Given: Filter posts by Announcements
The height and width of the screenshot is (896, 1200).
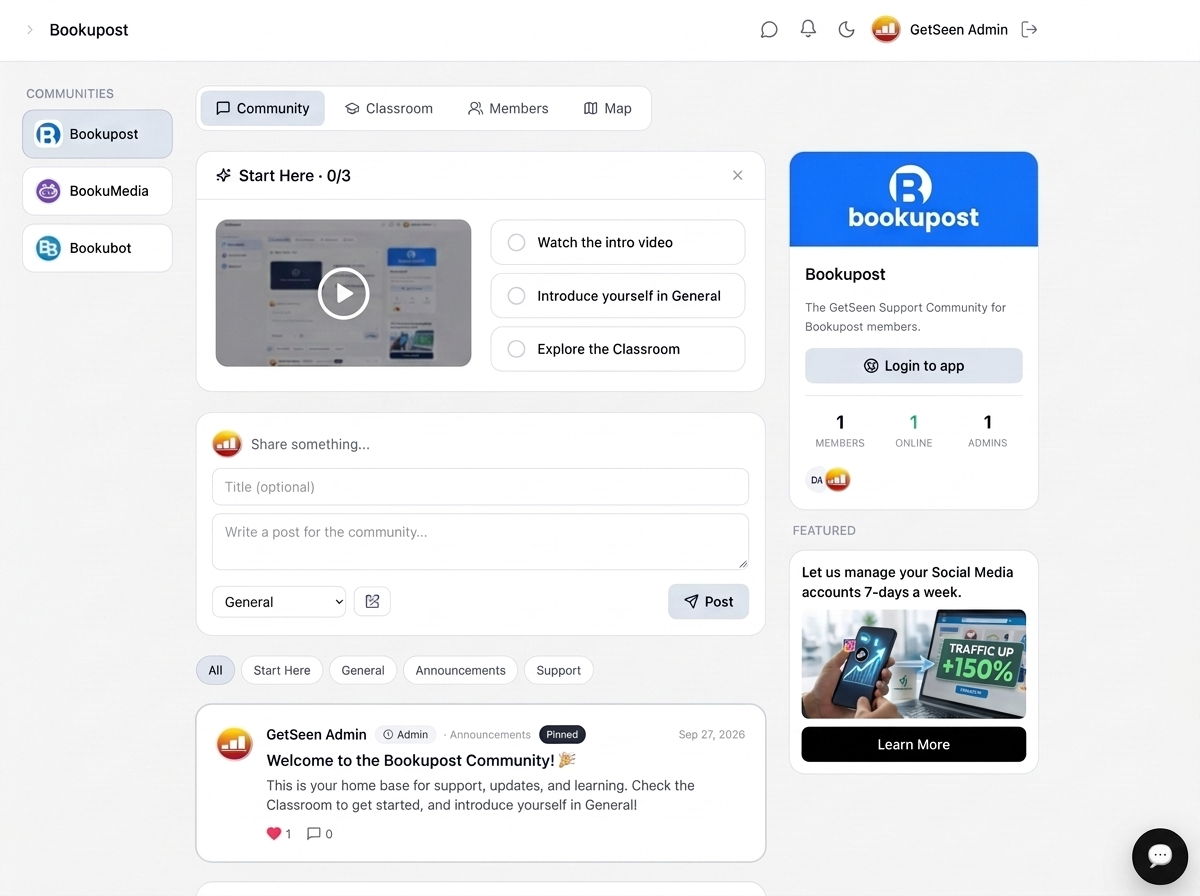Looking at the screenshot, I should pos(460,670).
